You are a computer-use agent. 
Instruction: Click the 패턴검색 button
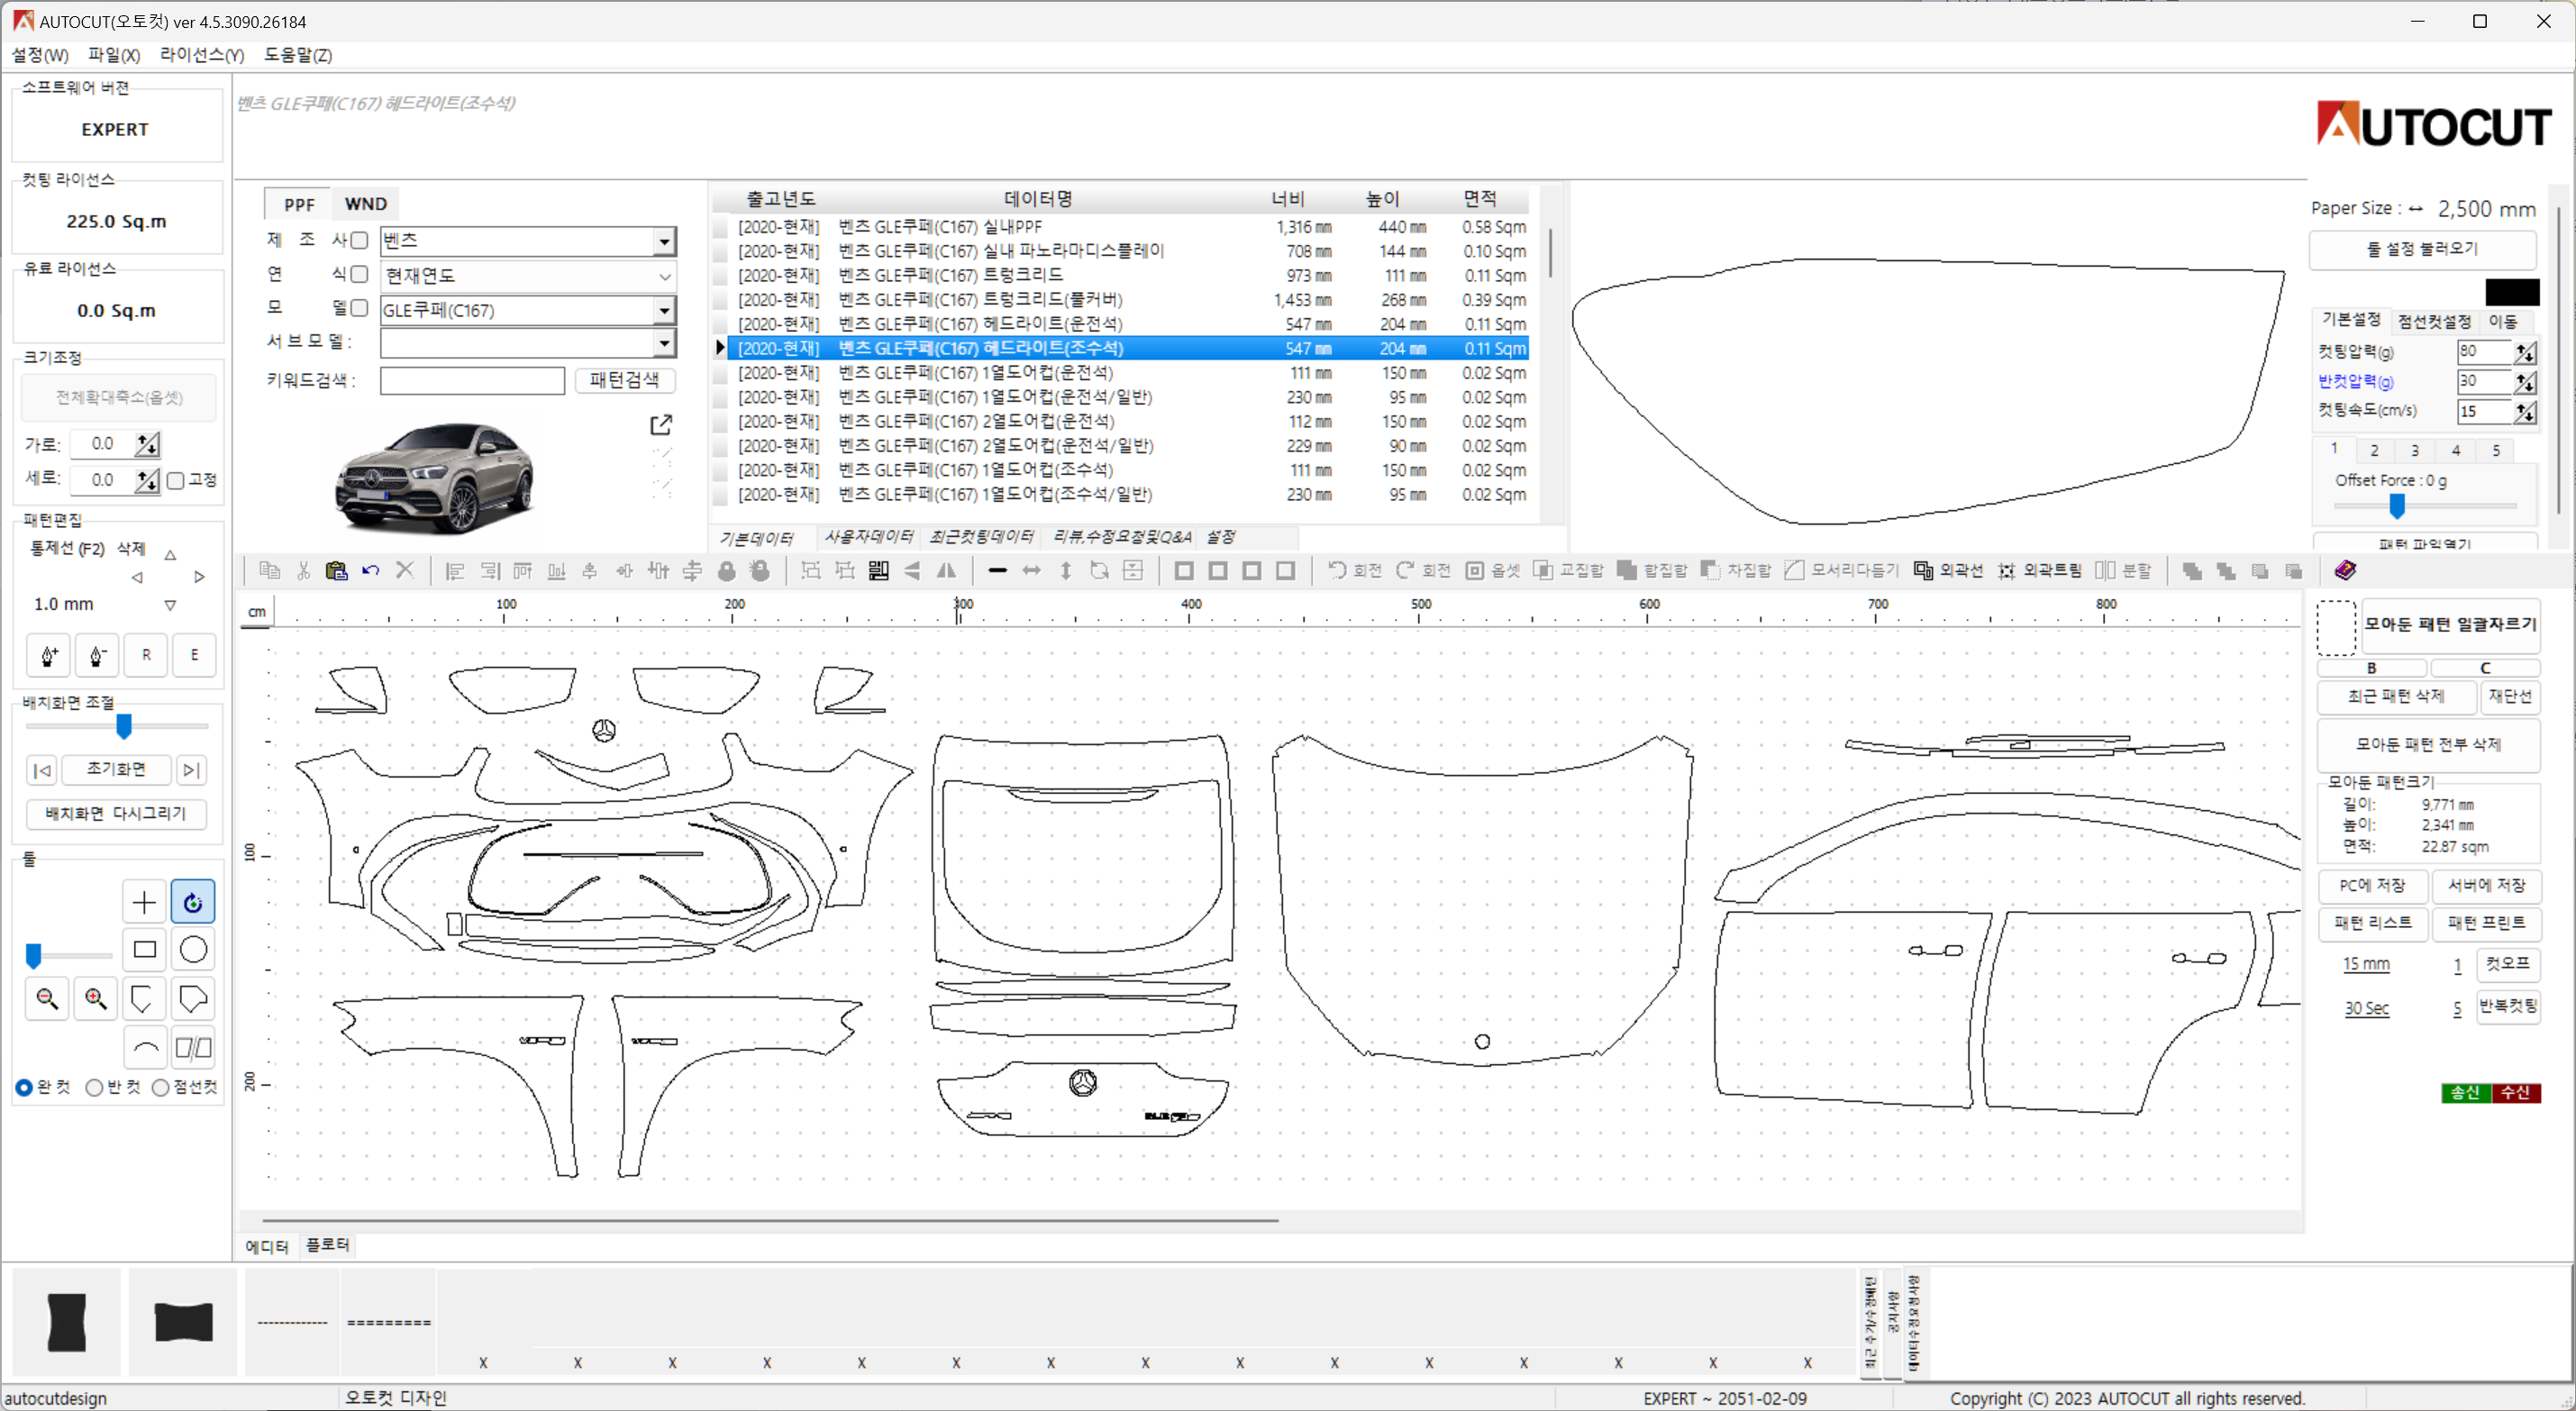tap(625, 380)
